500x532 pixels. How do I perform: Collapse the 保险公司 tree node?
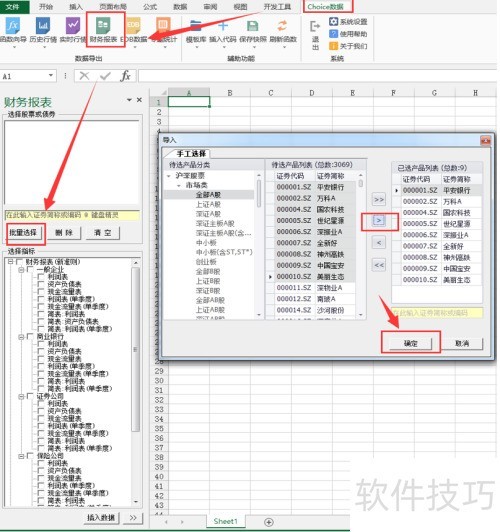coord(21,456)
